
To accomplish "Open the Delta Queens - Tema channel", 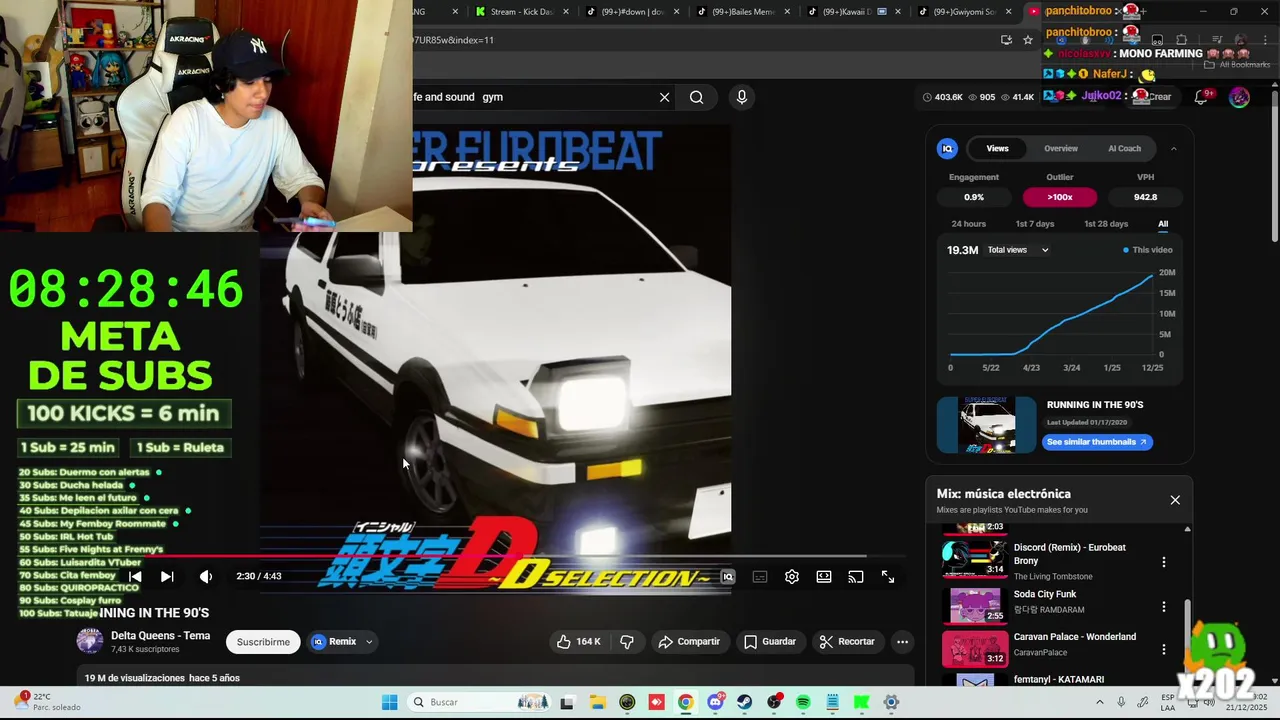I will 160,636.
